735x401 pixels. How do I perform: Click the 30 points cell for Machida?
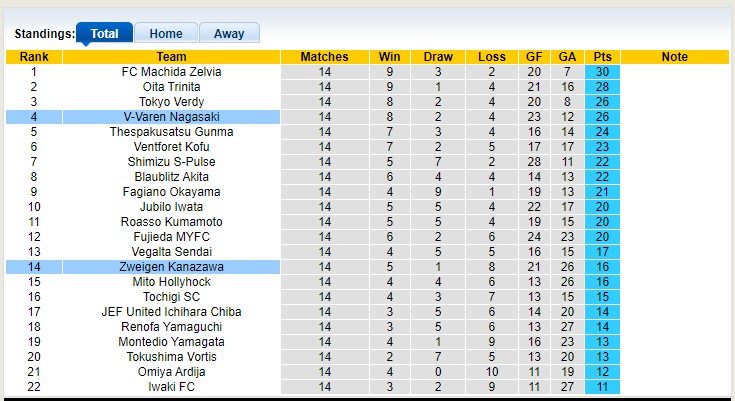603,72
